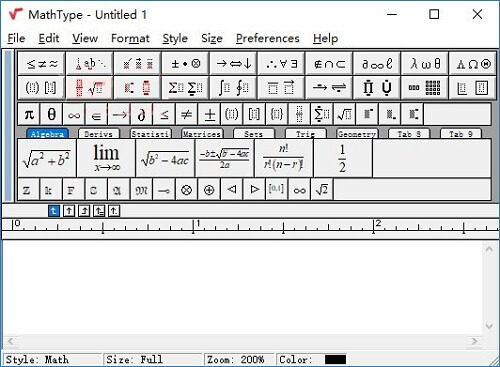Insert the one-half fraction expression

click(343, 158)
